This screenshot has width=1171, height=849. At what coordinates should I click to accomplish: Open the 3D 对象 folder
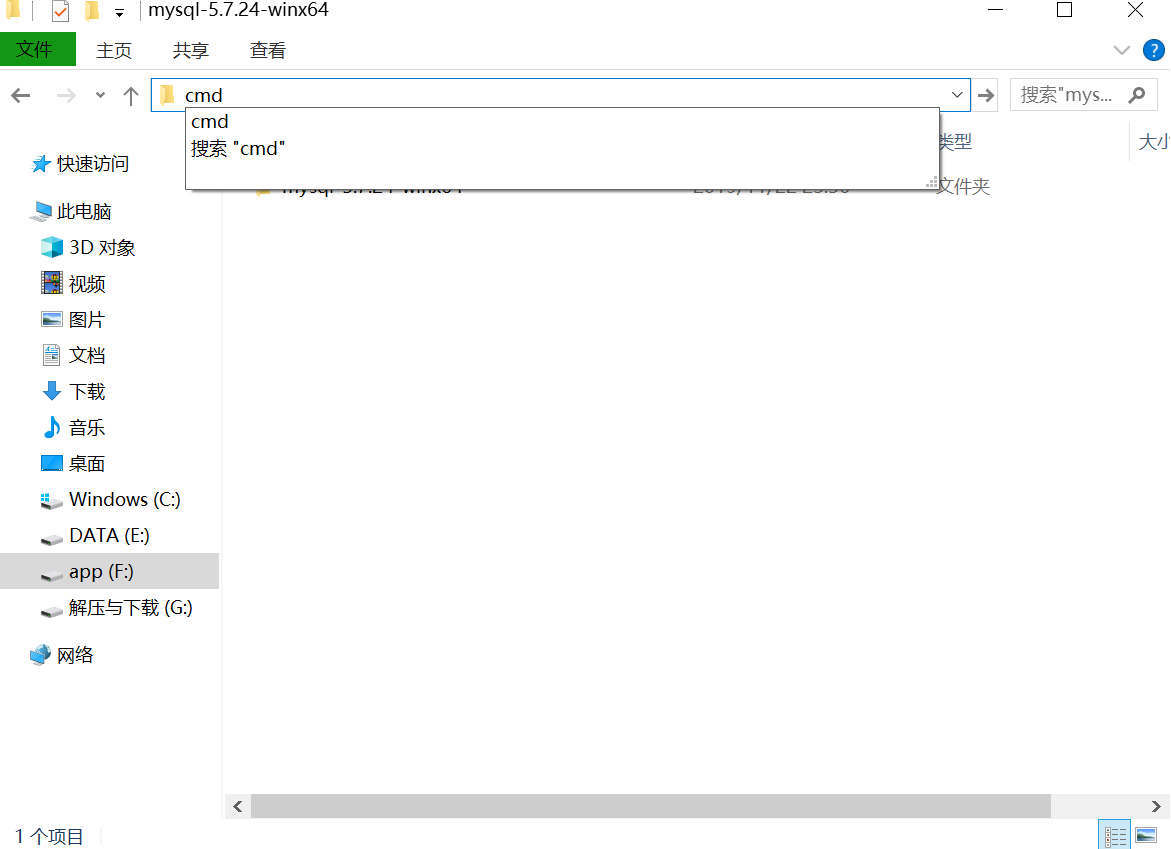click(102, 247)
